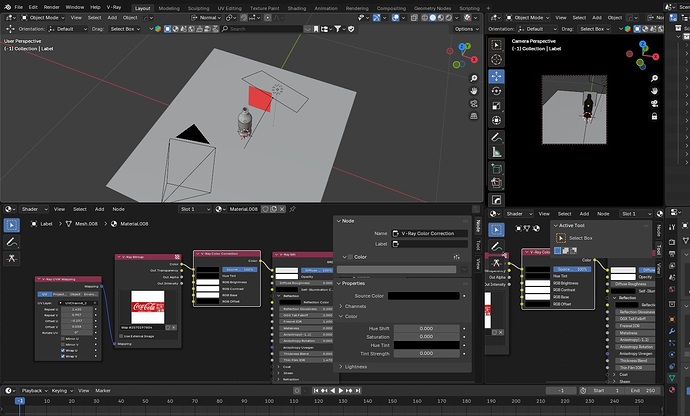
Task: Select the Annotate tool in camera viewport
Action: [x=496, y=137]
